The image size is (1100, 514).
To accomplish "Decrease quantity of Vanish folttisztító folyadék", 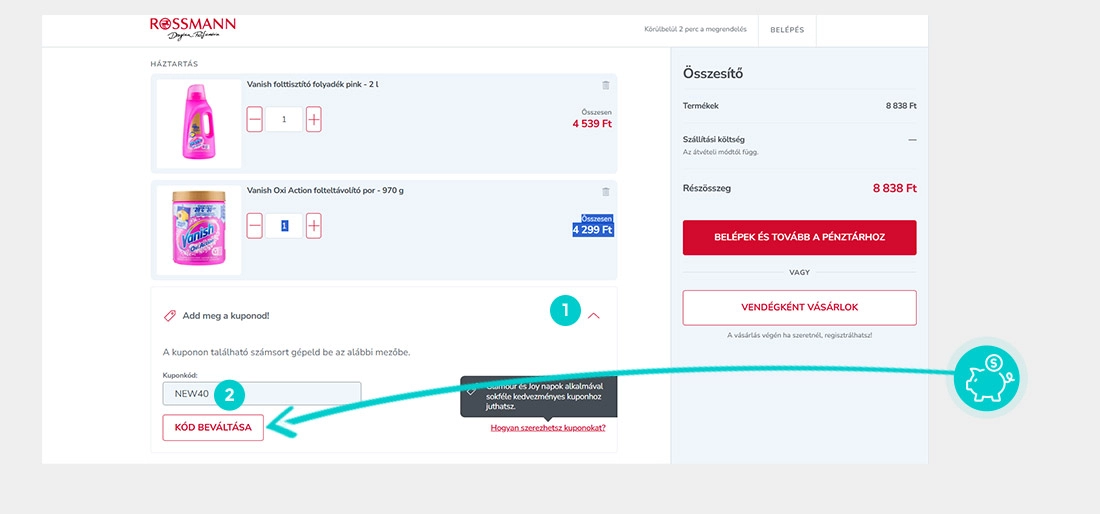I will (255, 120).
